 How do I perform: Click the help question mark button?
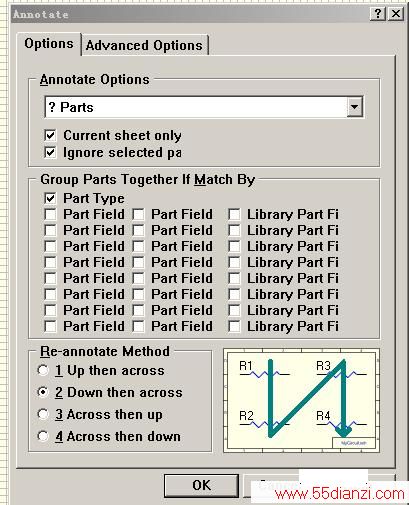pyautogui.click(x=378, y=14)
